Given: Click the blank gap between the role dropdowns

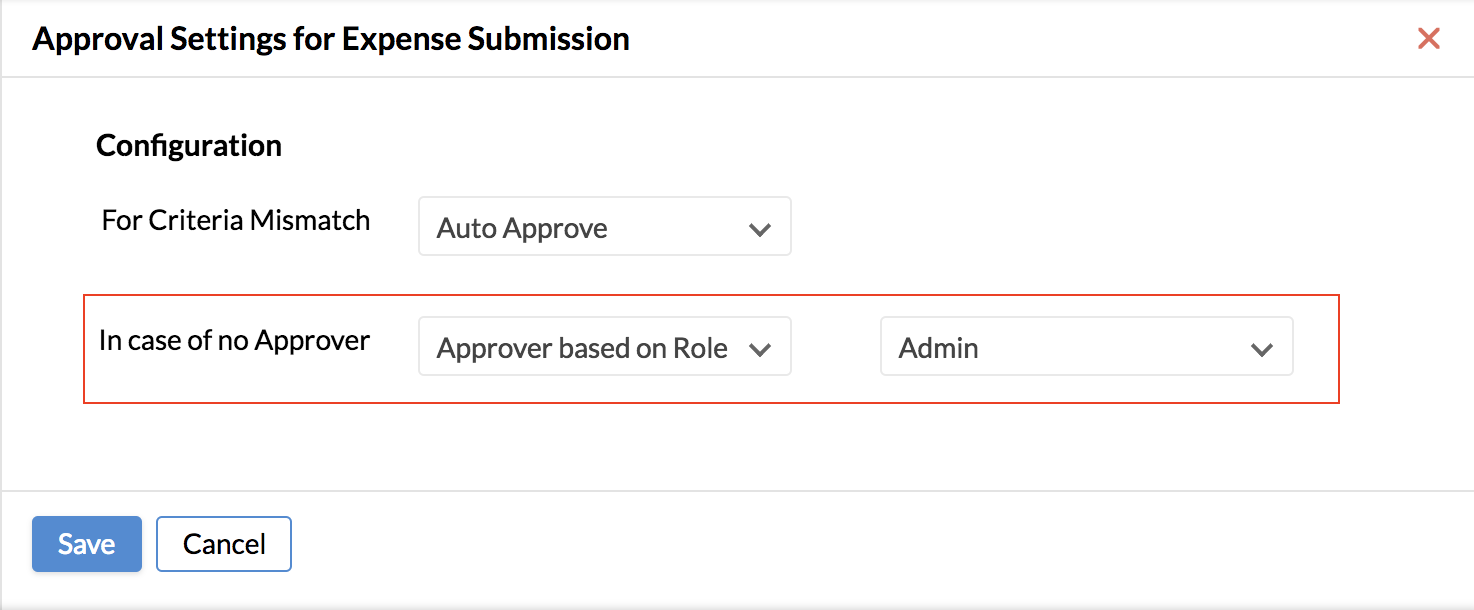Looking at the screenshot, I should pos(836,346).
